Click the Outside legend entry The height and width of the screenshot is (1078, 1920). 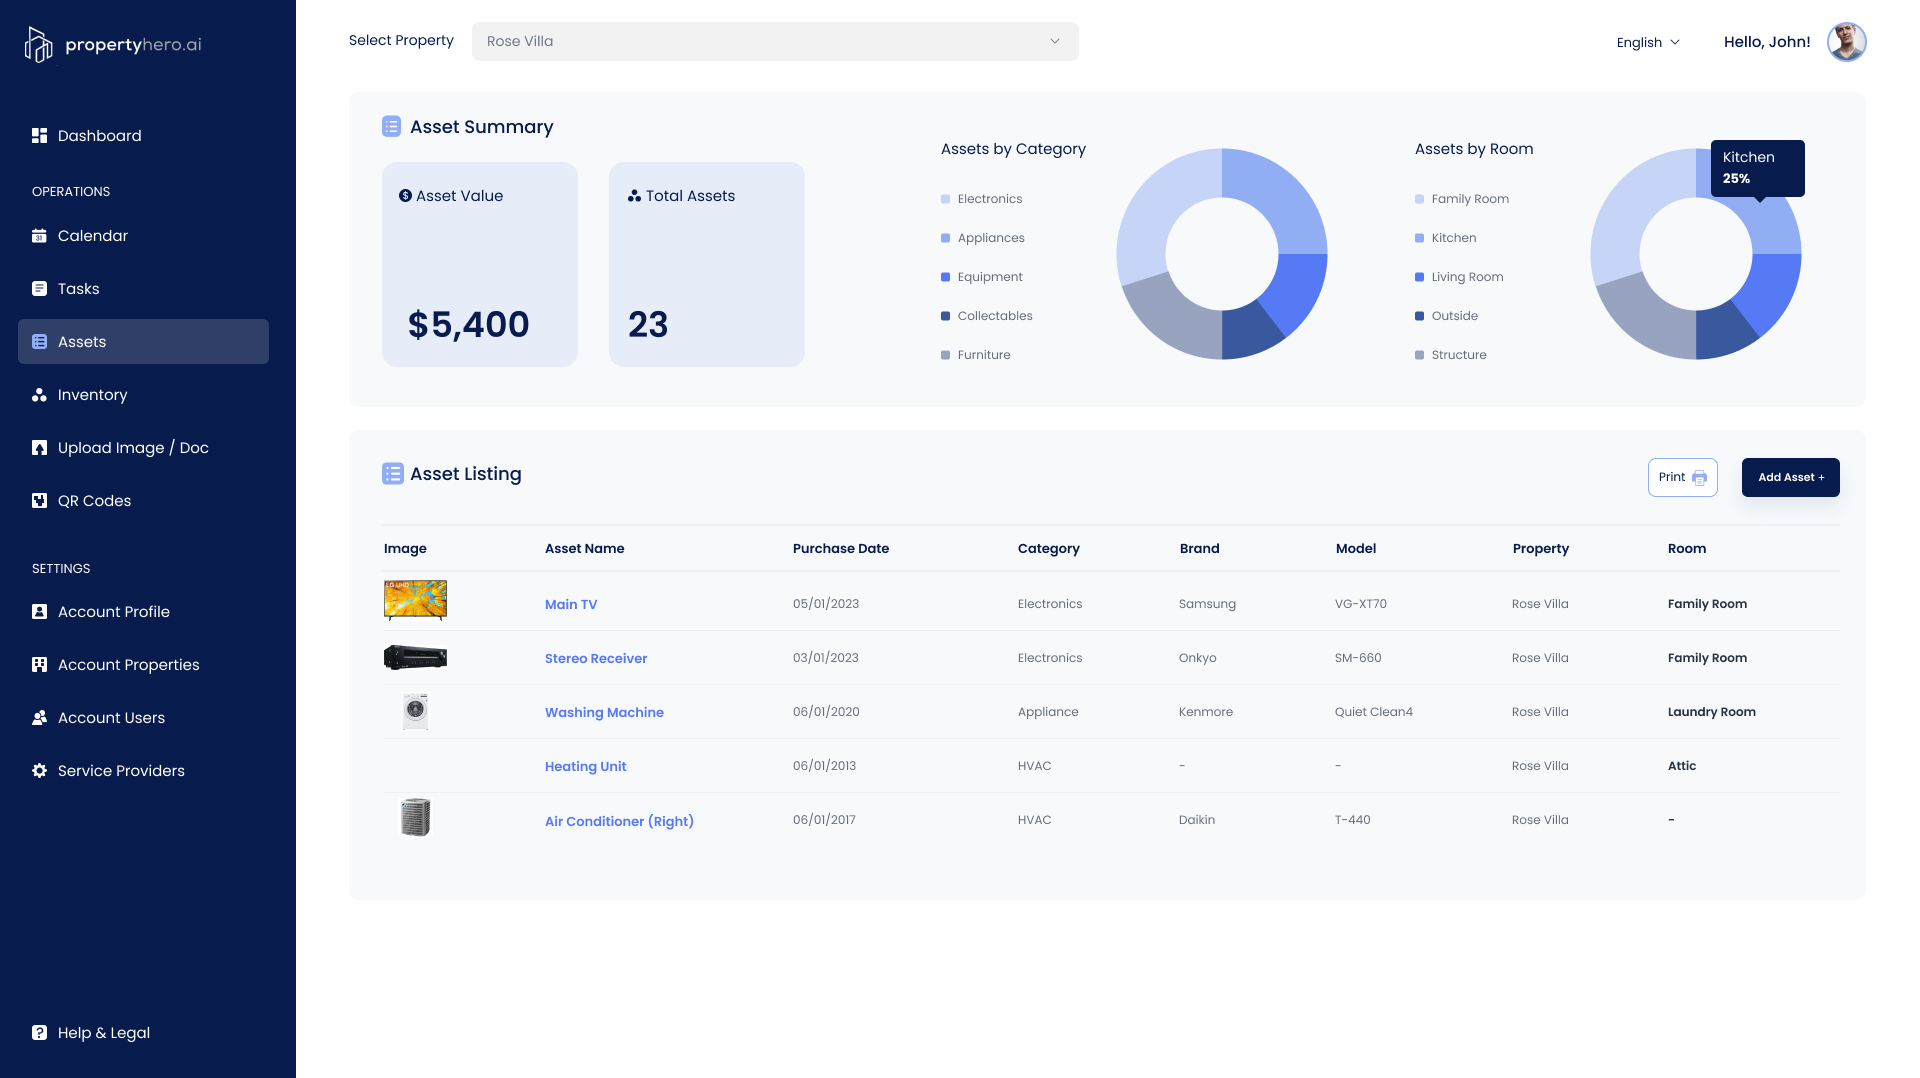coord(1447,316)
